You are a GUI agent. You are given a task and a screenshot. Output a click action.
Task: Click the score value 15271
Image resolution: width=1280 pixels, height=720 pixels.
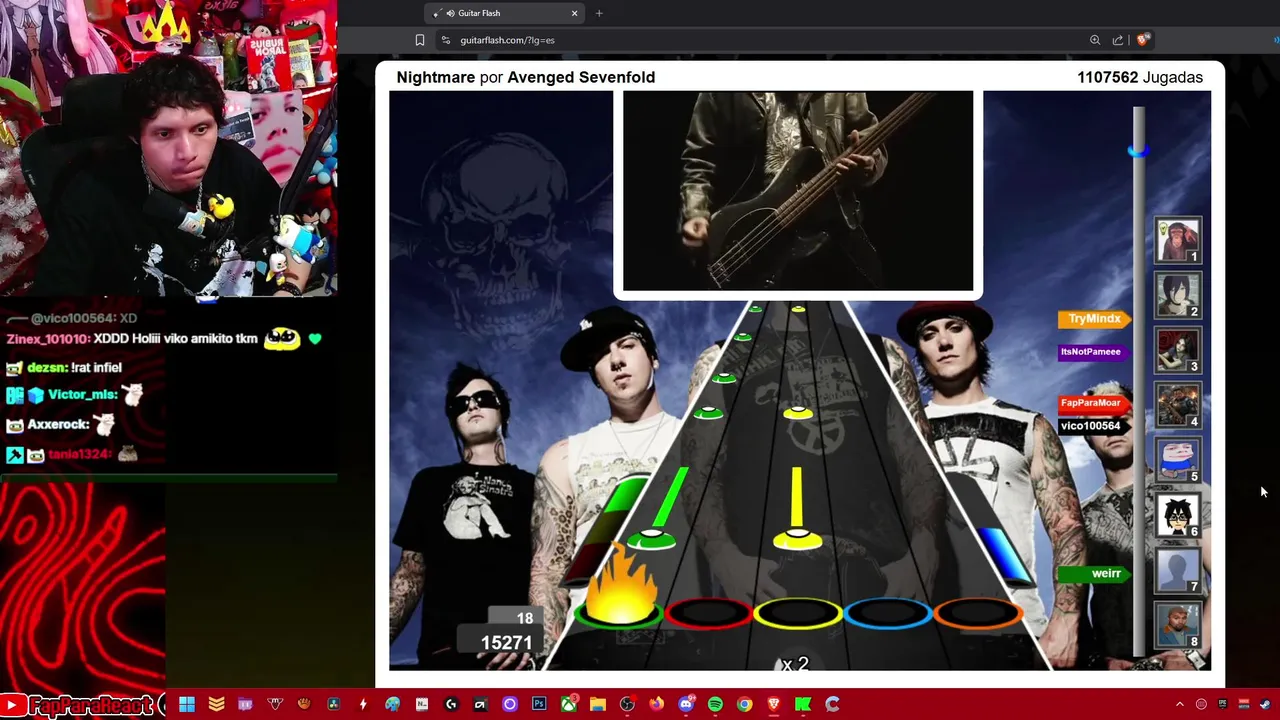tap(506, 643)
